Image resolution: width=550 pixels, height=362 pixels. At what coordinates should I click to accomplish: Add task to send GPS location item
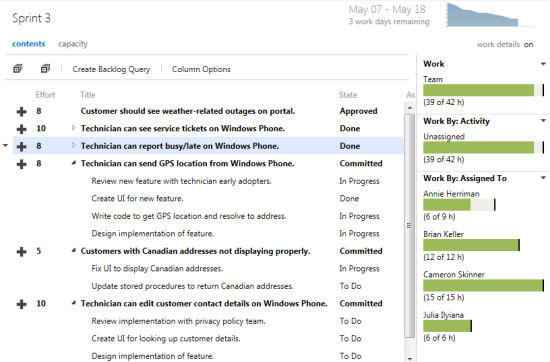[21, 164]
